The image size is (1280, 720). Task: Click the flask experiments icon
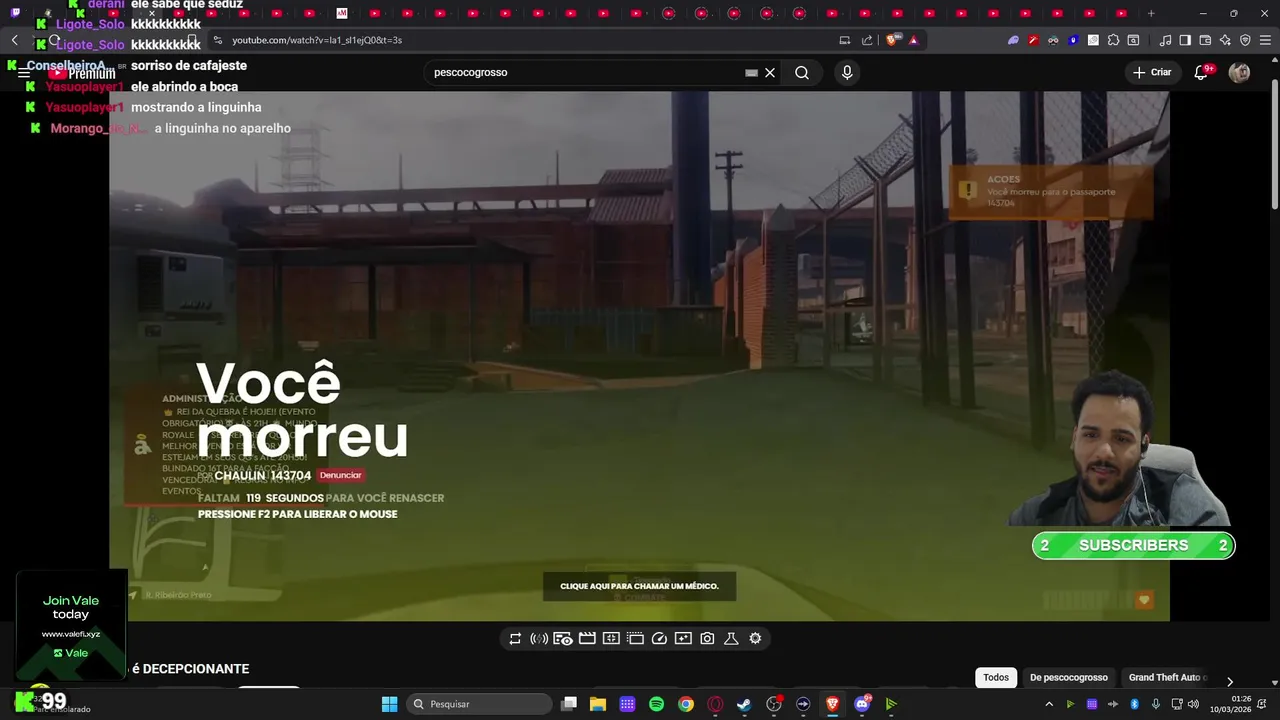pos(731,638)
